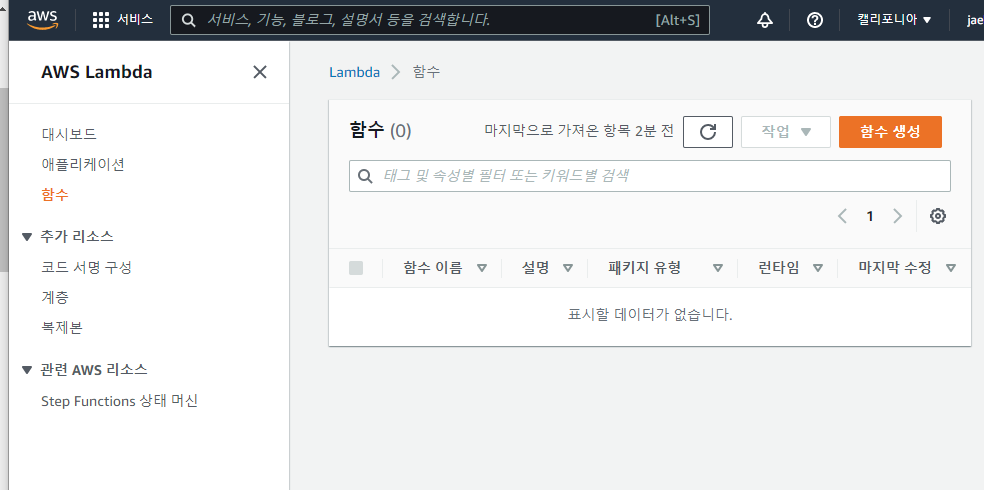This screenshot has width=984, height=490.
Task: Click the 서비스 label in top bar
Action: pos(135,19)
